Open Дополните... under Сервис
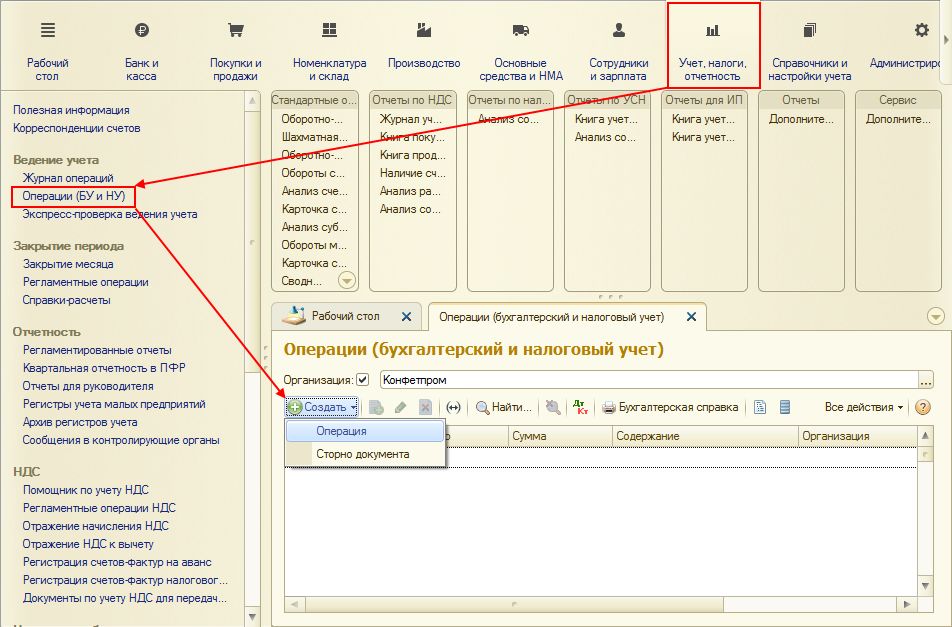Image resolution: width=952 pixels, height=627 pixels. [x=898, y=119]
